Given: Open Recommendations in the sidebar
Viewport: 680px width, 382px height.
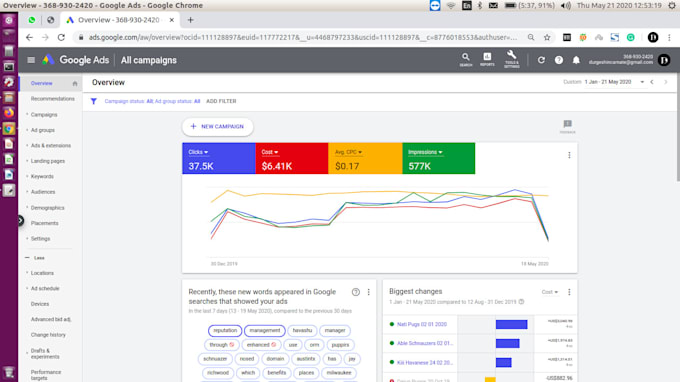Looking at the screenshot, I should [x=52, y=99].
